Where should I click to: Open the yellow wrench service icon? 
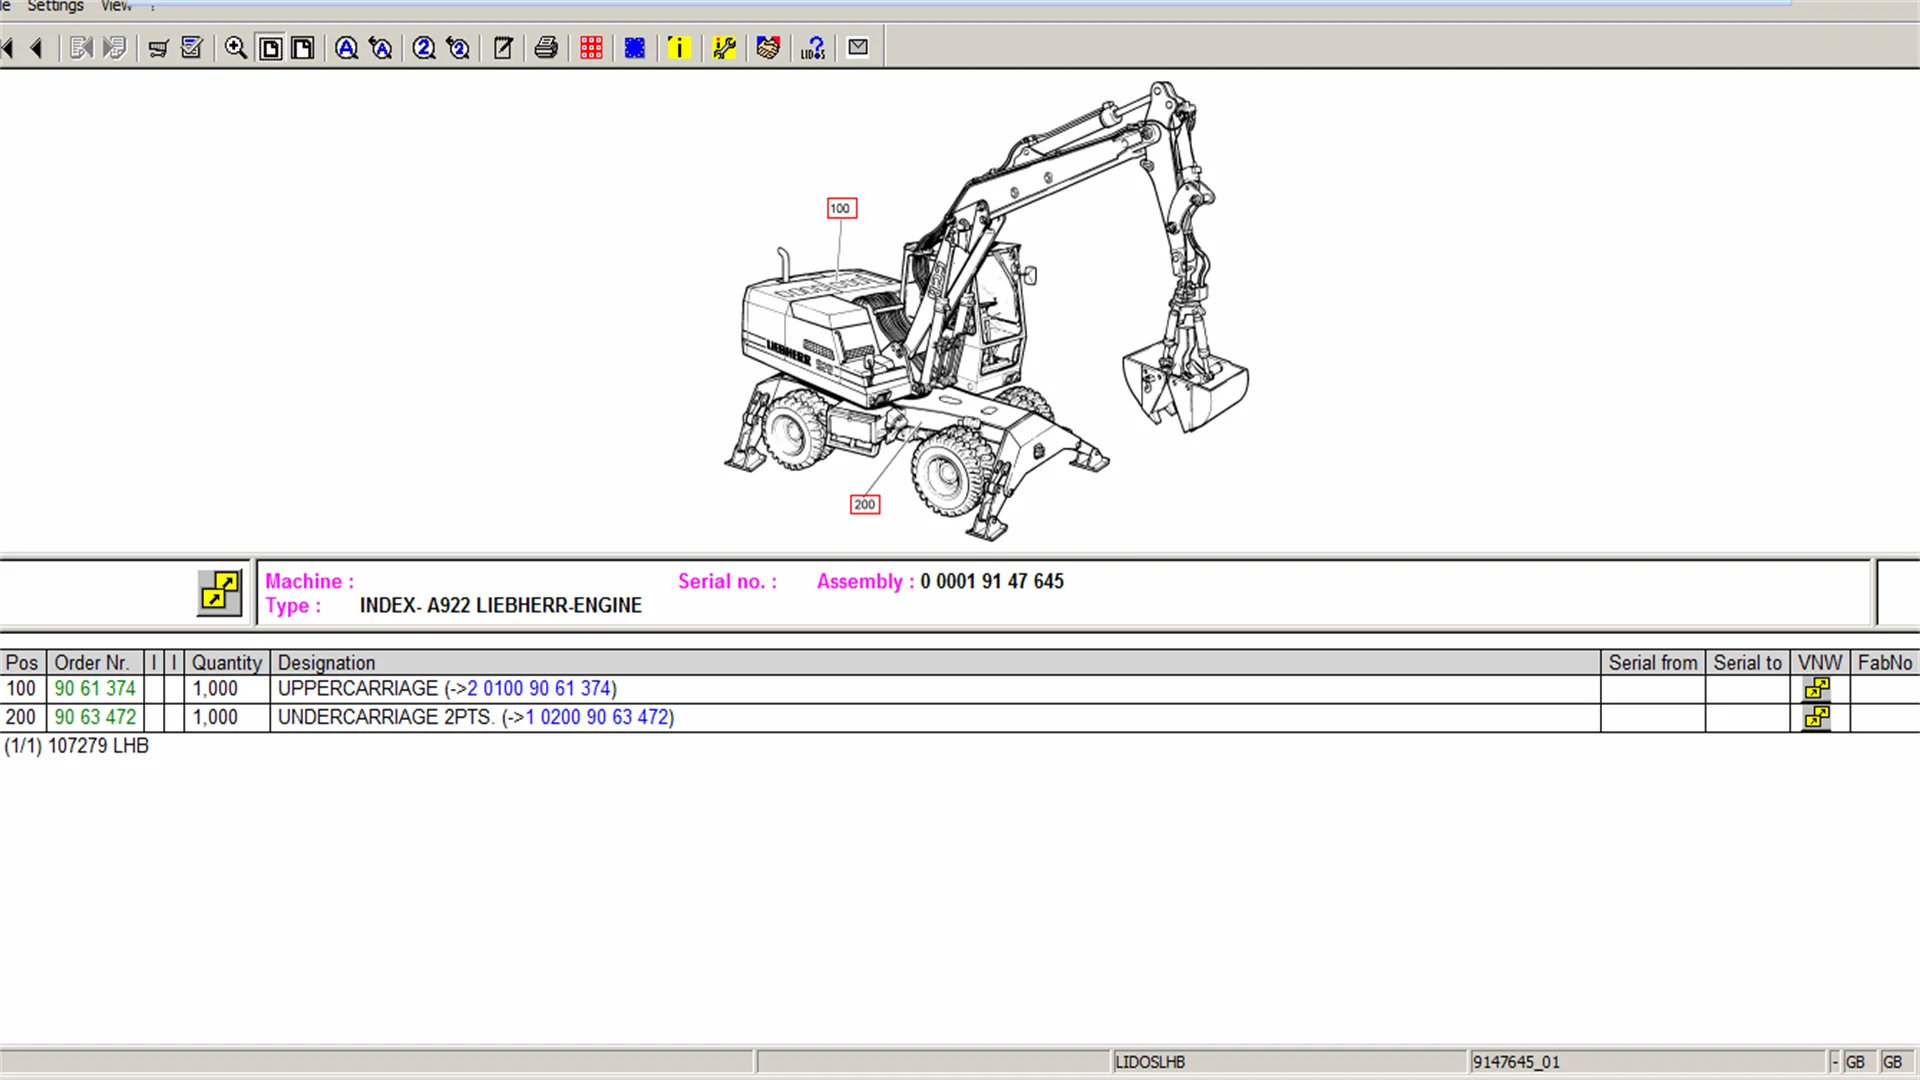tap(724, 48)
